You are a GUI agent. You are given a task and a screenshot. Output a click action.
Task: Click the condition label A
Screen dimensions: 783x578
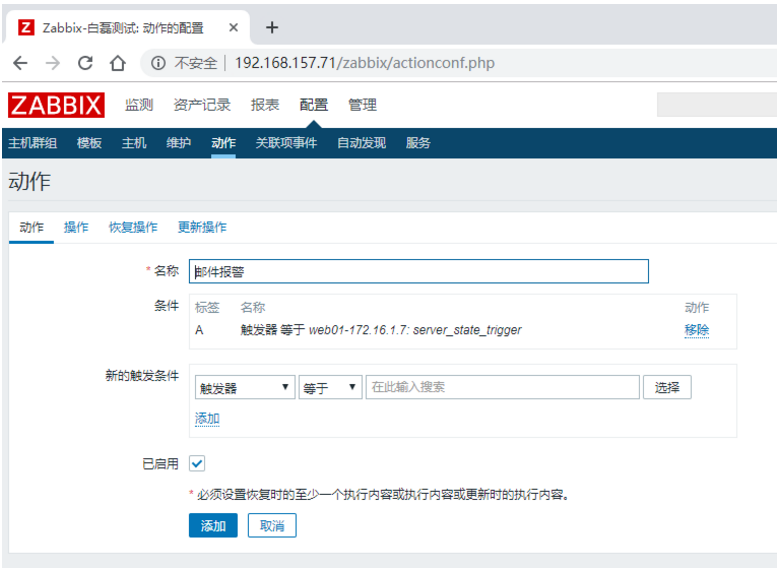(x=199, y=330)
